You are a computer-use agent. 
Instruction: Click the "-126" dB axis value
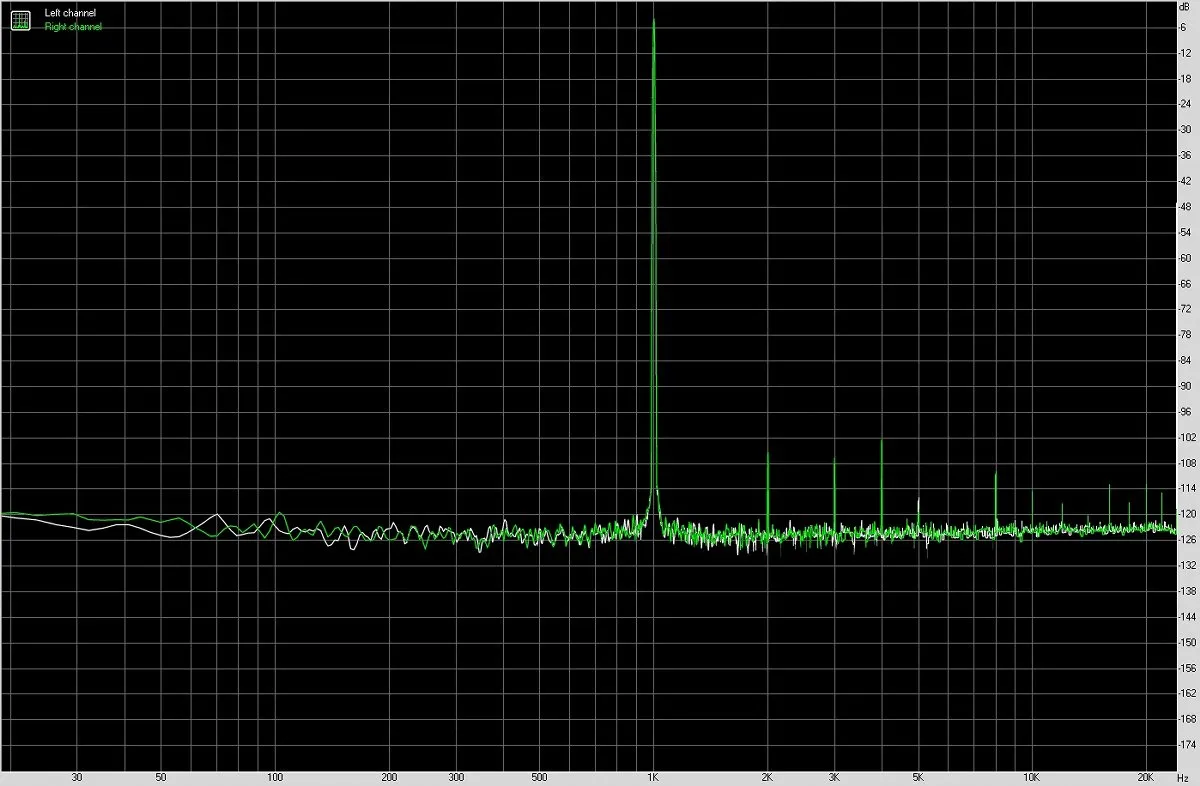pyautogui.click(x=1188, y=540)
